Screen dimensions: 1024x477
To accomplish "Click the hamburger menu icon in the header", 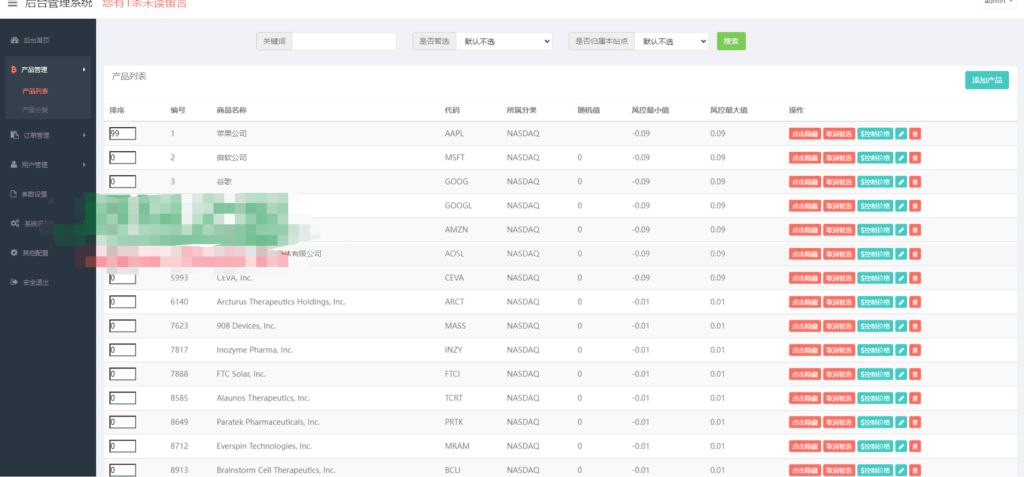I will [12, 3].
